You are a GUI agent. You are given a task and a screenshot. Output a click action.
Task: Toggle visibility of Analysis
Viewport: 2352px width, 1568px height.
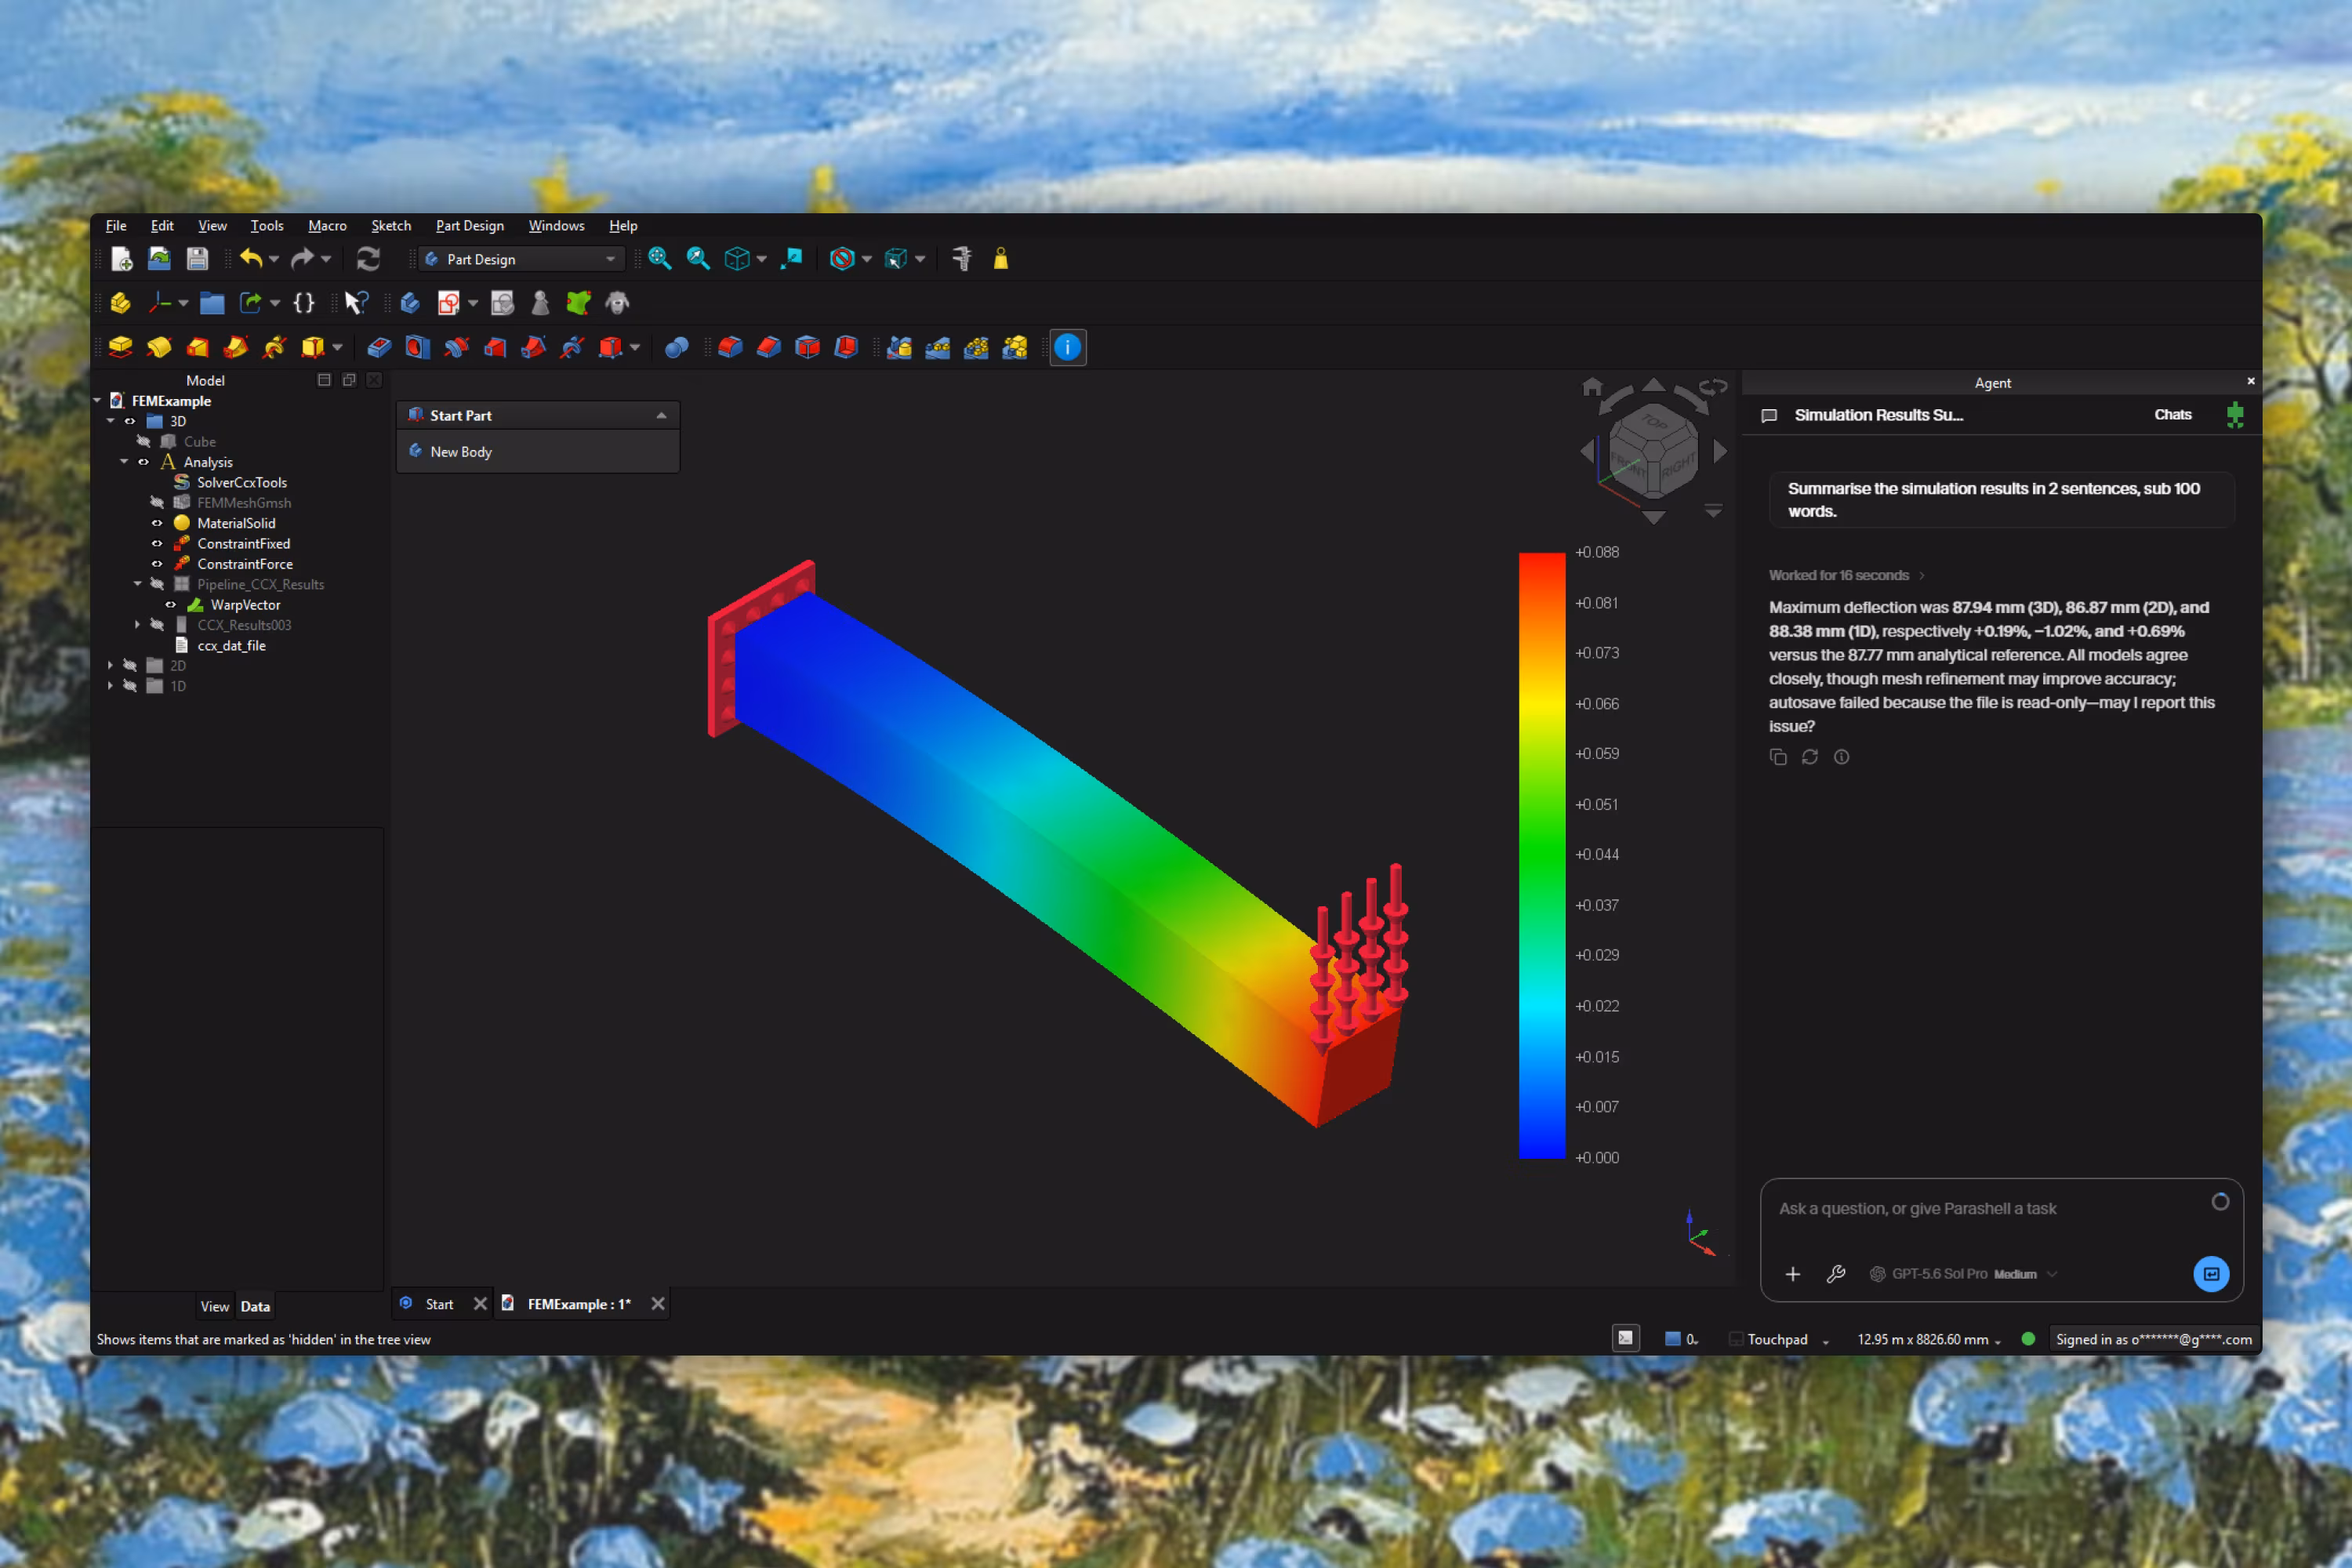143,462
